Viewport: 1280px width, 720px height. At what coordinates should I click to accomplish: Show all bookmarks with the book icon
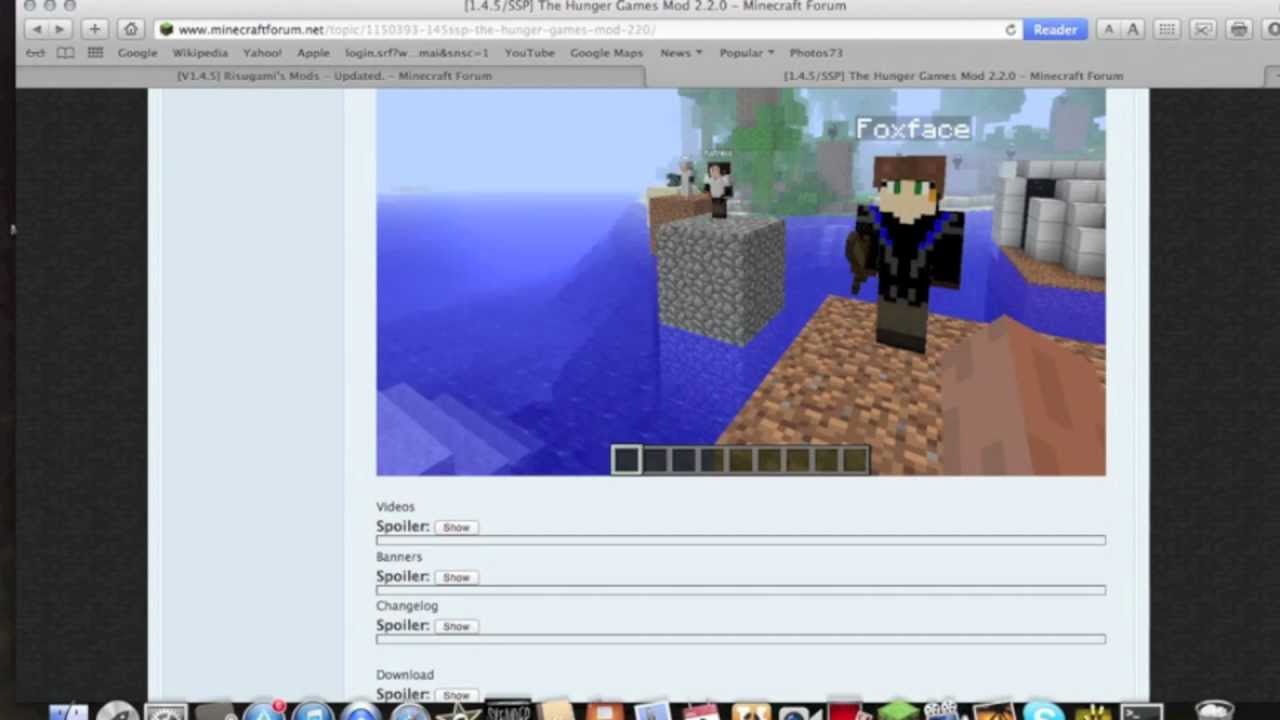click(65, 53)
